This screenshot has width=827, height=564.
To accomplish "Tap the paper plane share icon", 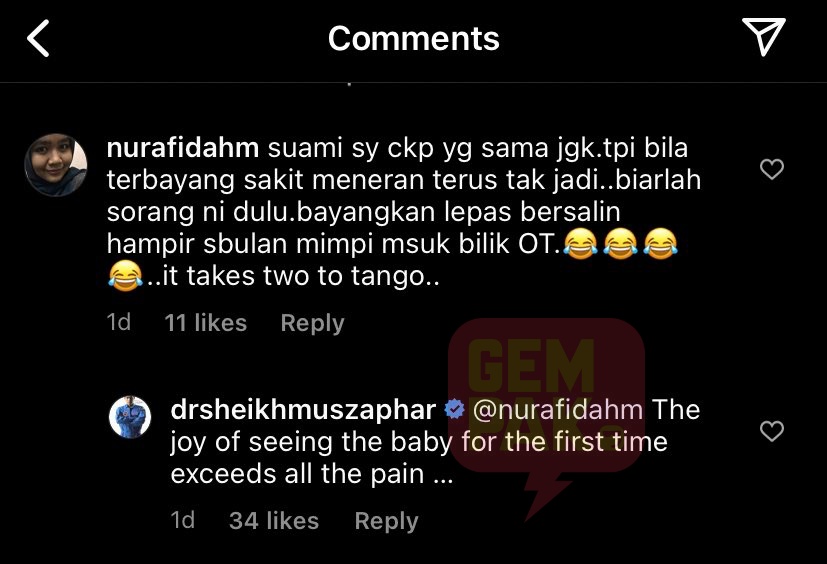I will click(x=763, y=36).
